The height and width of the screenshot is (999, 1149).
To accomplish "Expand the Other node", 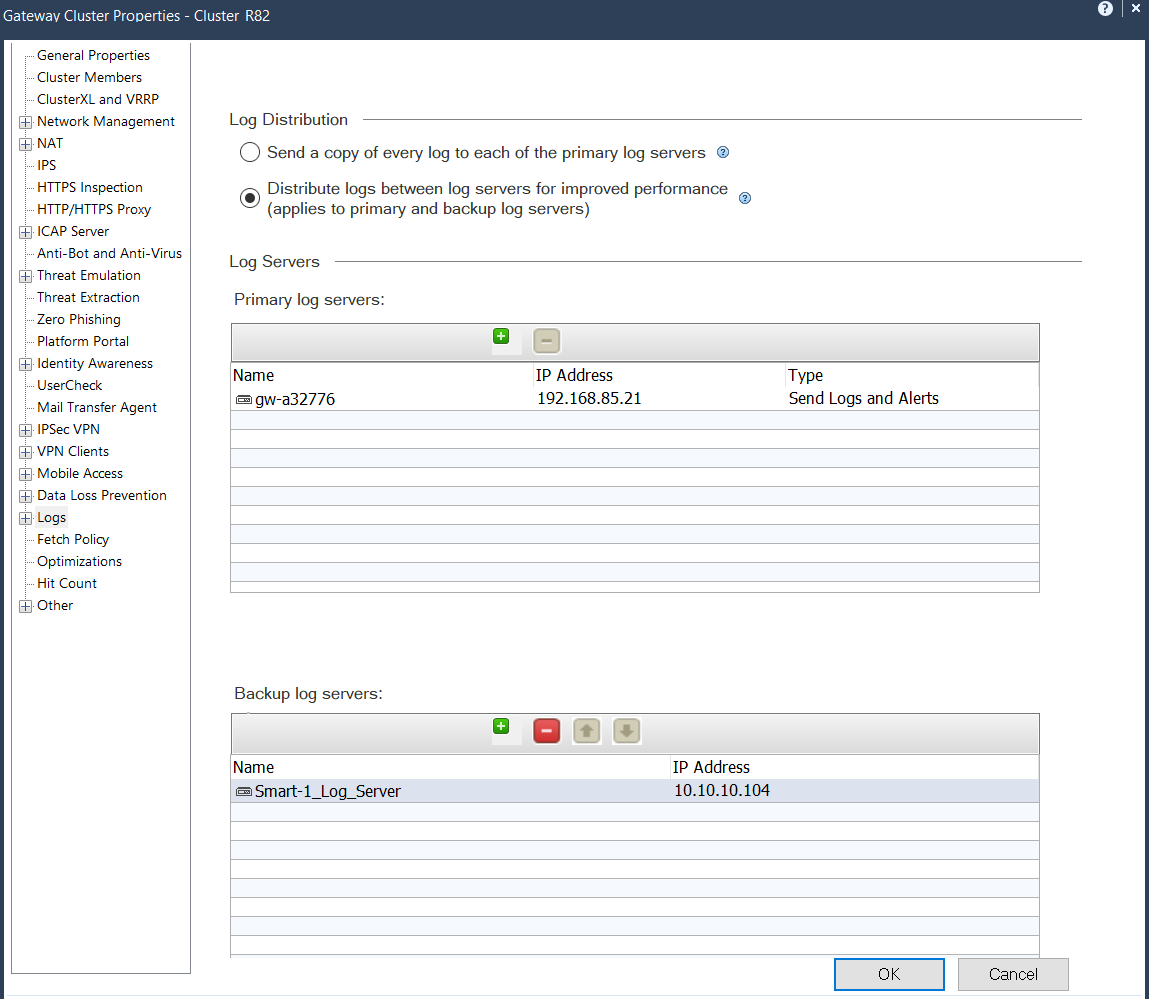I will (24, 605).
